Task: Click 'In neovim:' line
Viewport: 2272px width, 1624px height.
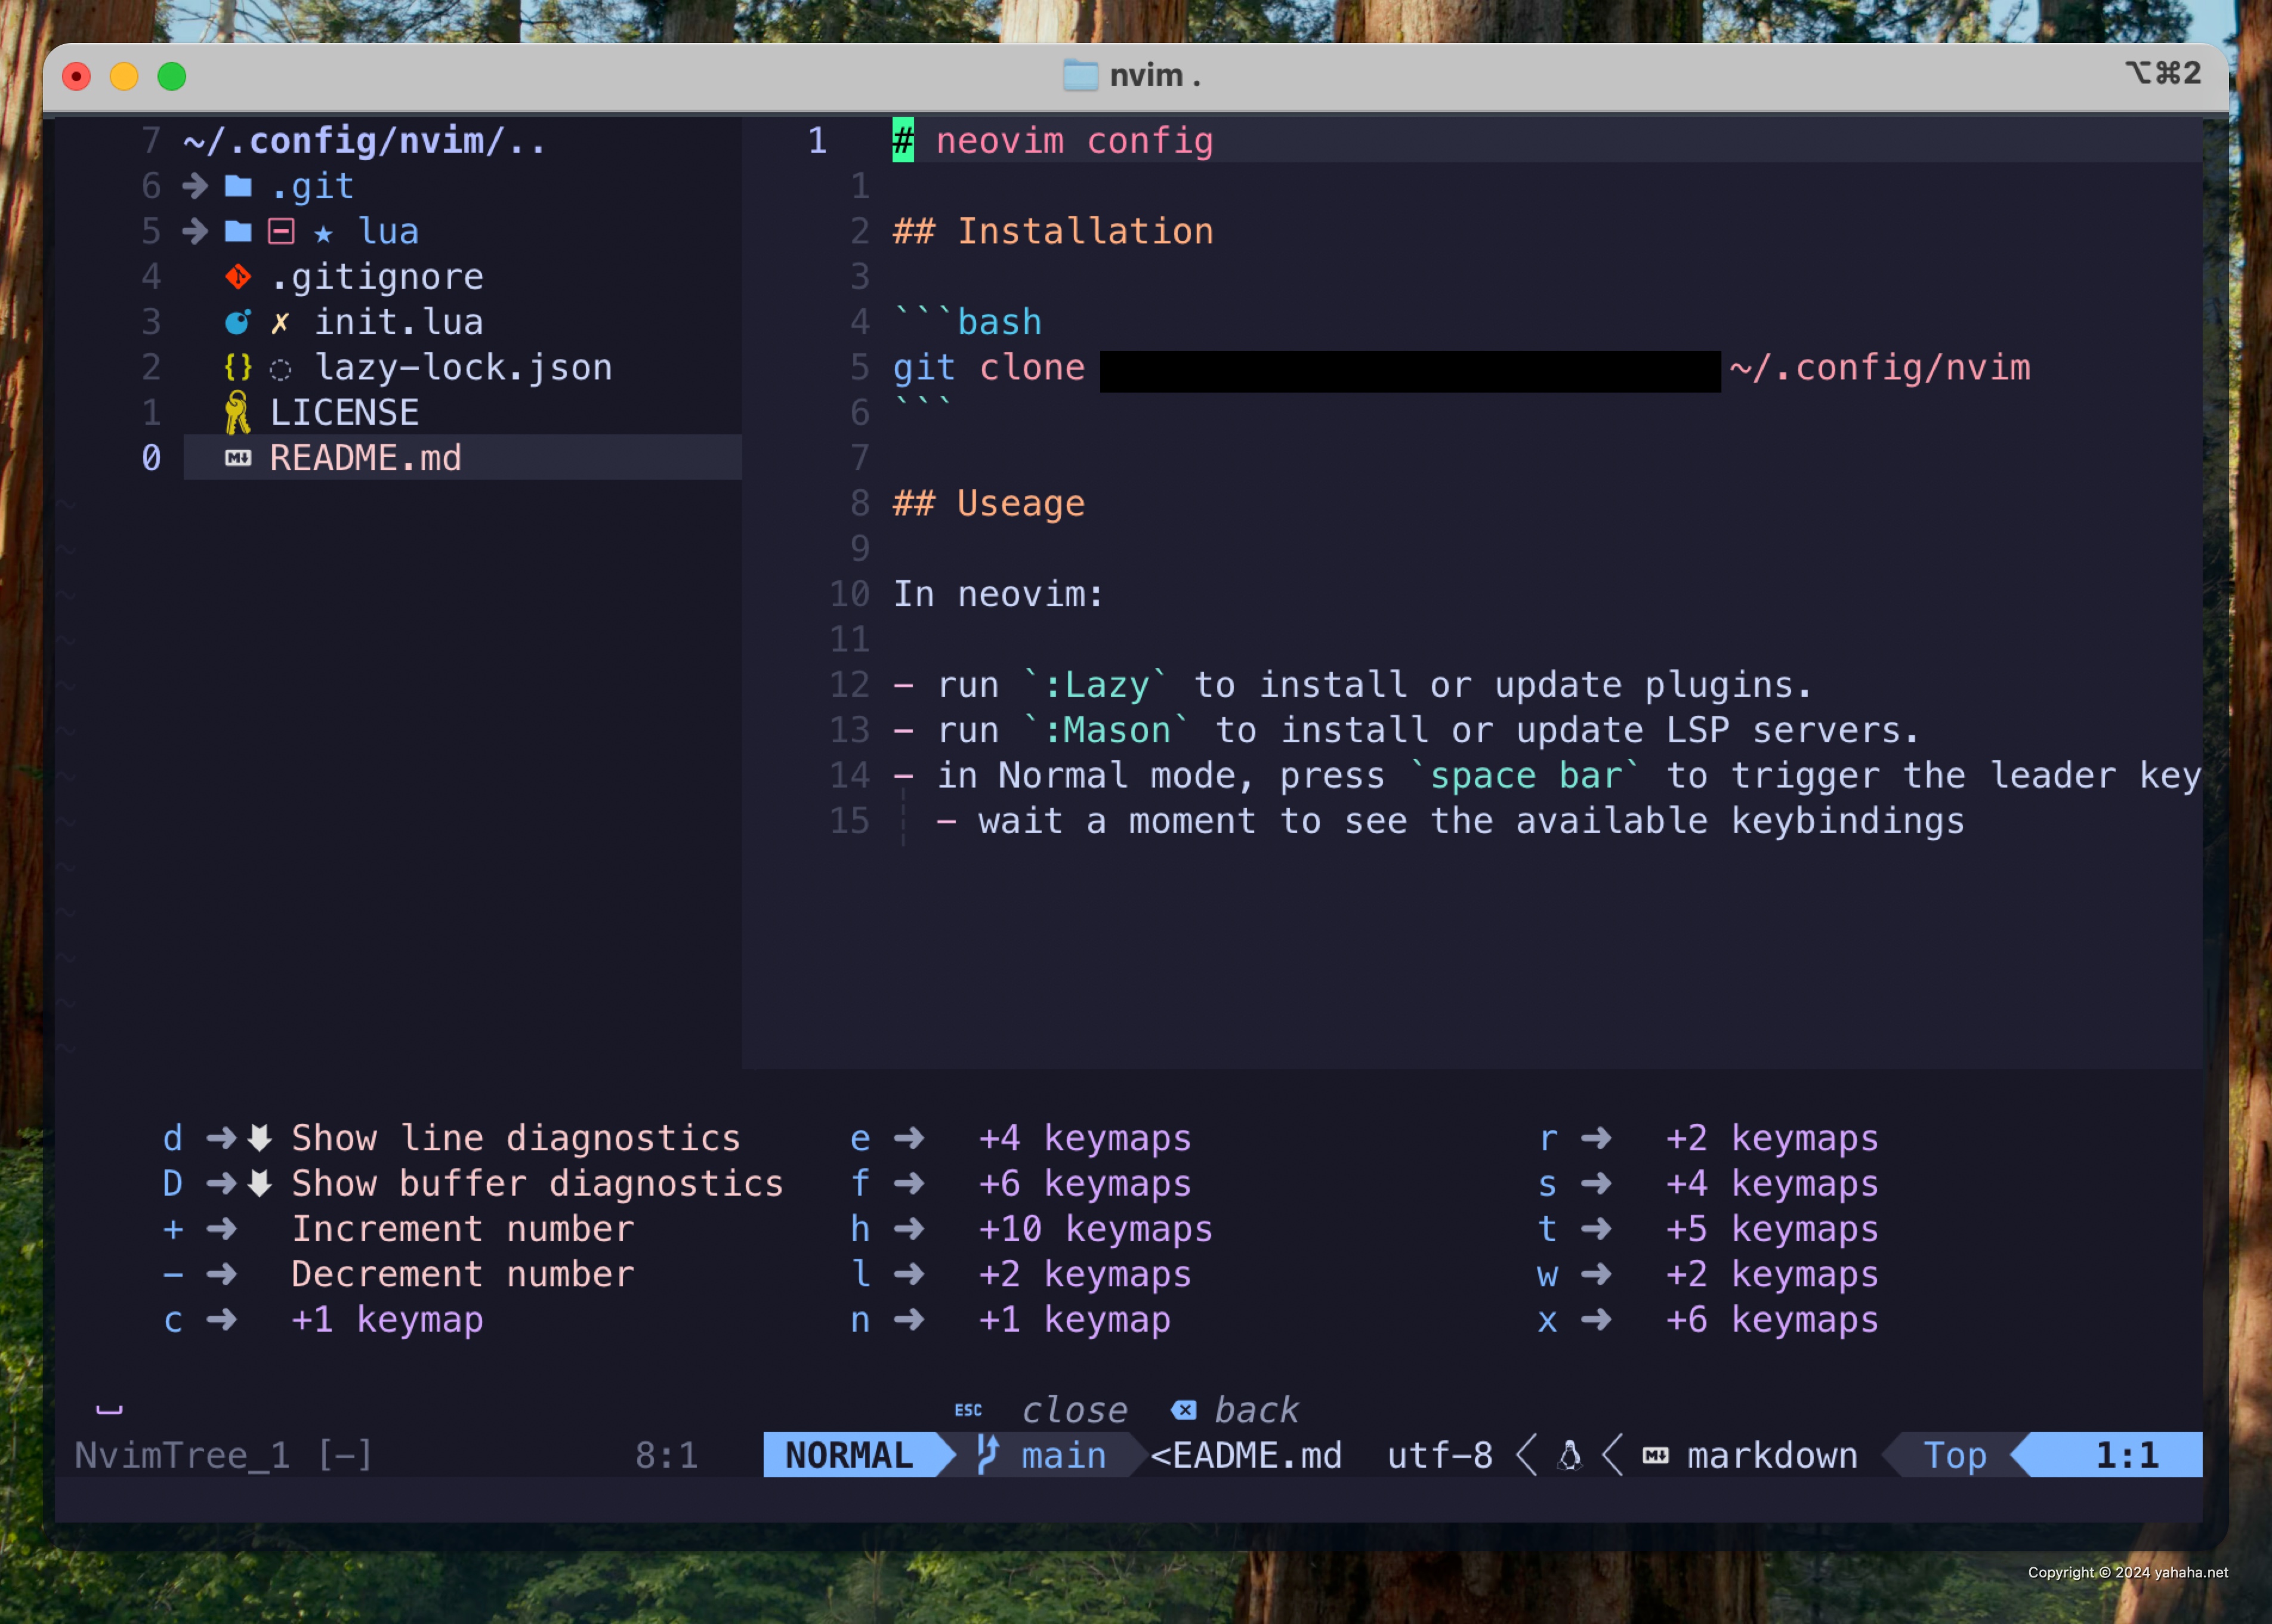Action: point(998,594)
